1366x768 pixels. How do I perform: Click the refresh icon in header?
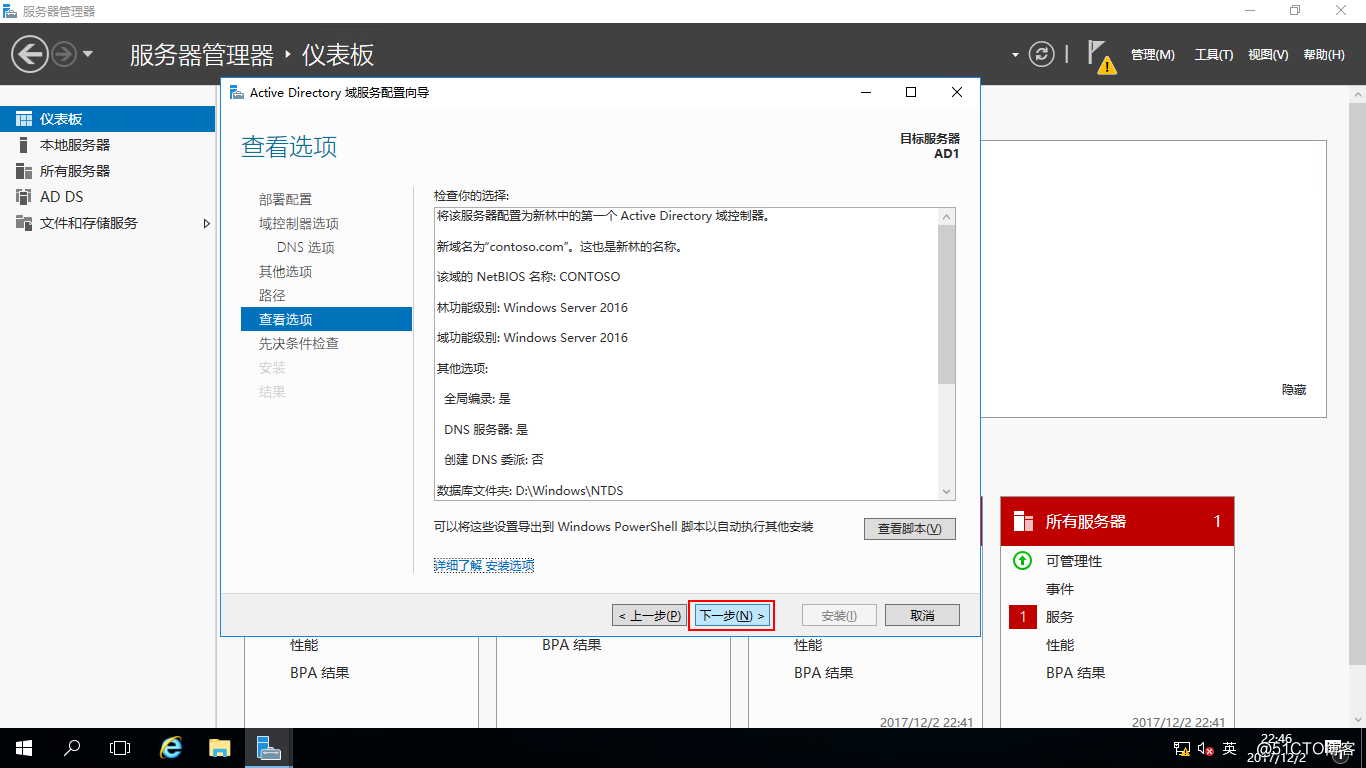(x=1042, y=54)
